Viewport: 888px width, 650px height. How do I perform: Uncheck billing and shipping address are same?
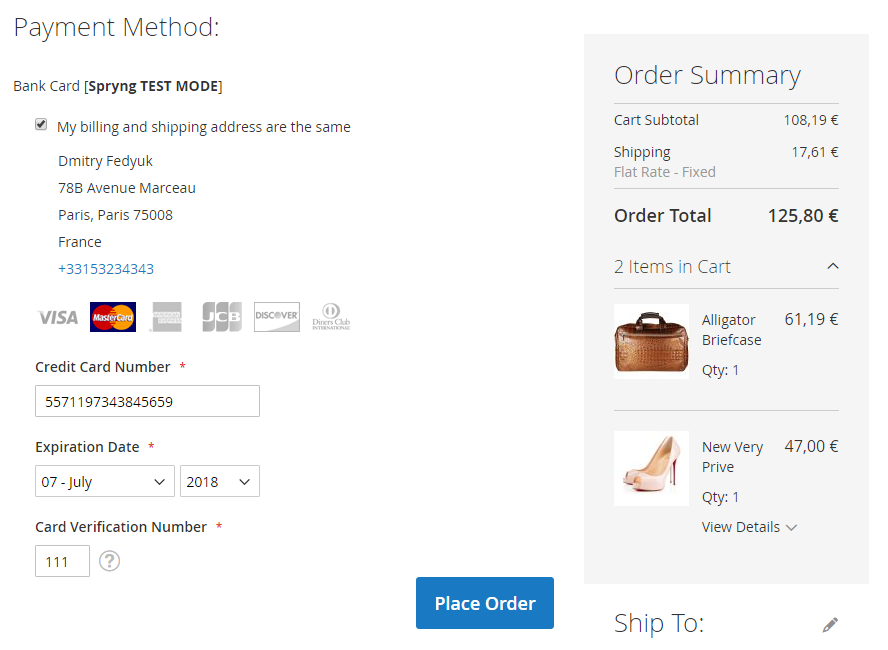(41, 124)
